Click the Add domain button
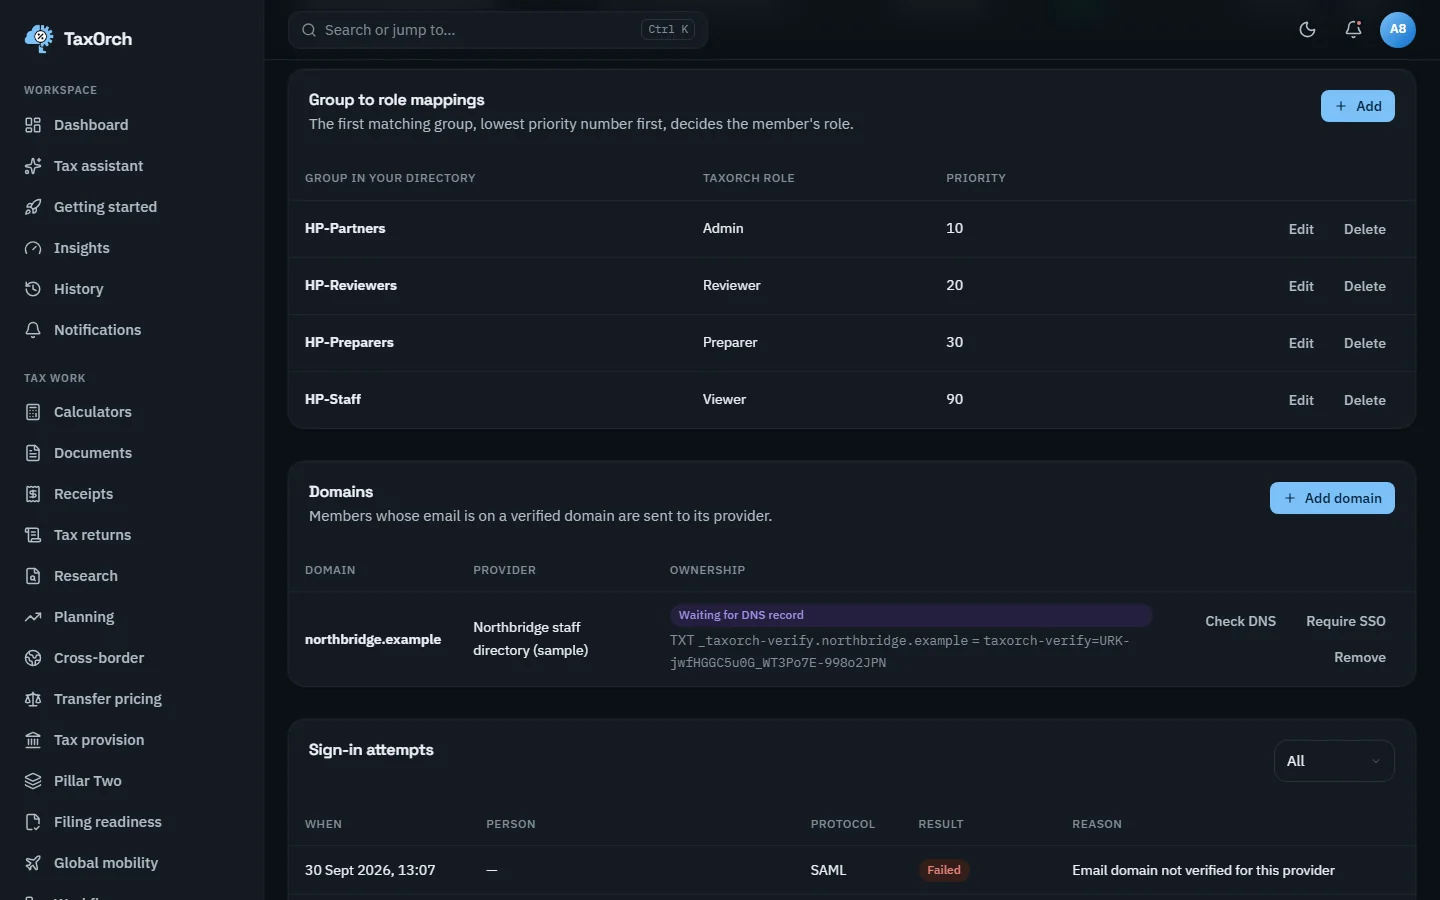Viewport: 1440px width, 900px height. 1332,498
